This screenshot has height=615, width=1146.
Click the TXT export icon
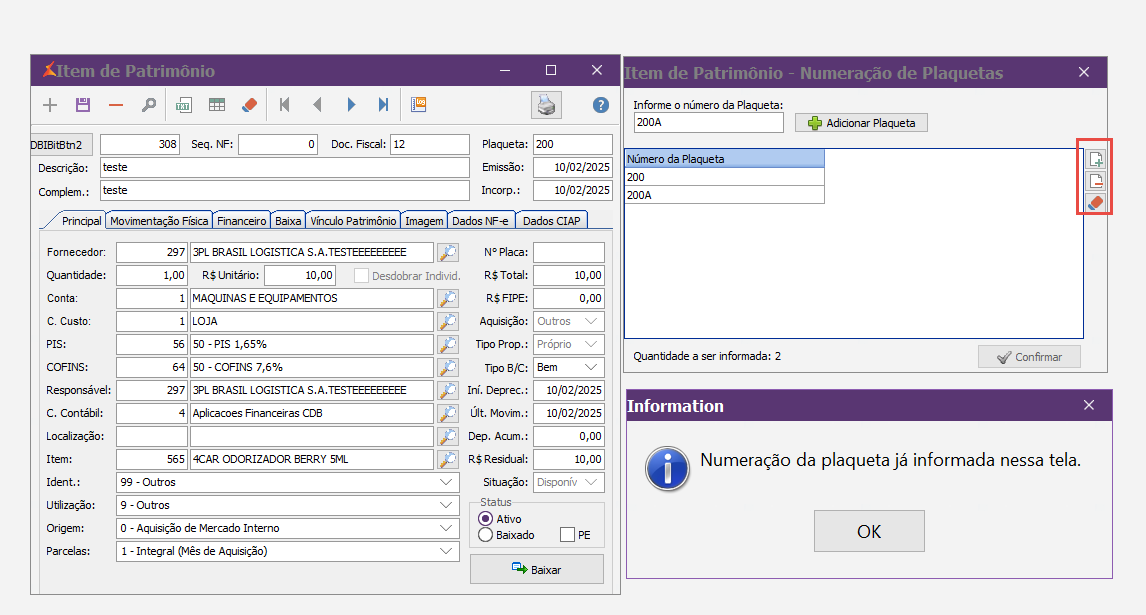tap(184, 105)
